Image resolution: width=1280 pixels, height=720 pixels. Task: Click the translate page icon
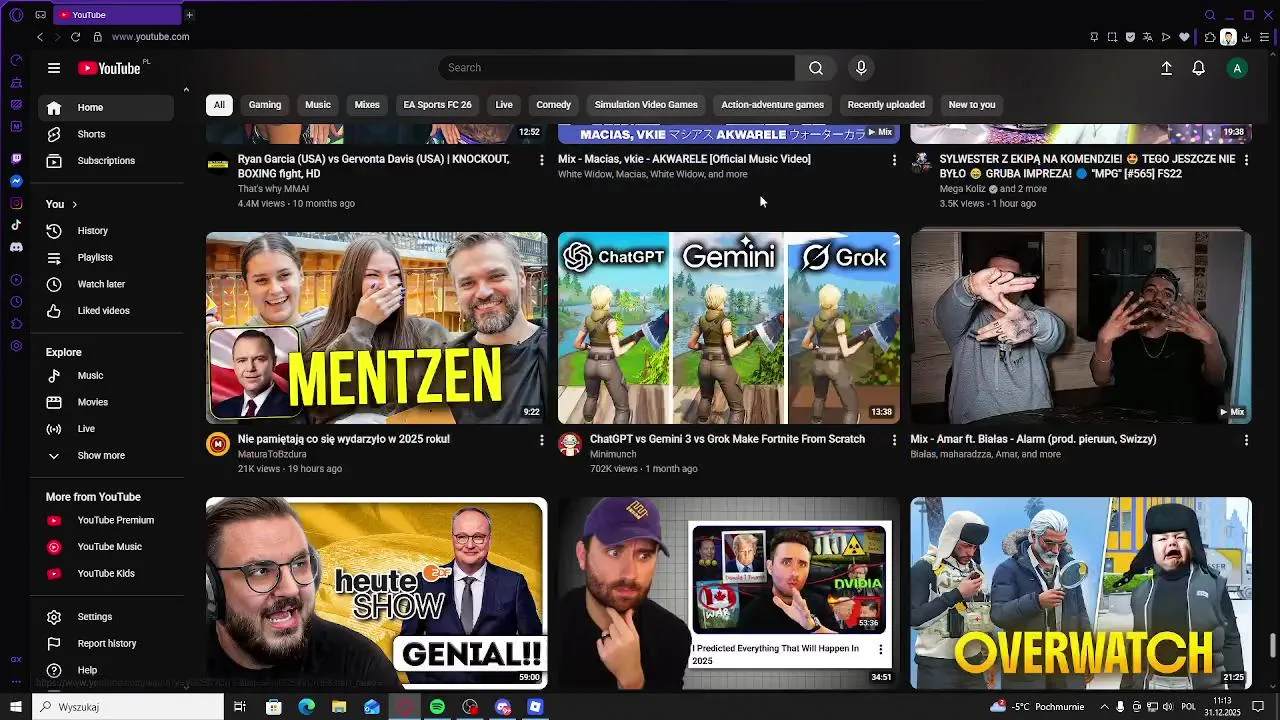click(x=1148, y=37)
